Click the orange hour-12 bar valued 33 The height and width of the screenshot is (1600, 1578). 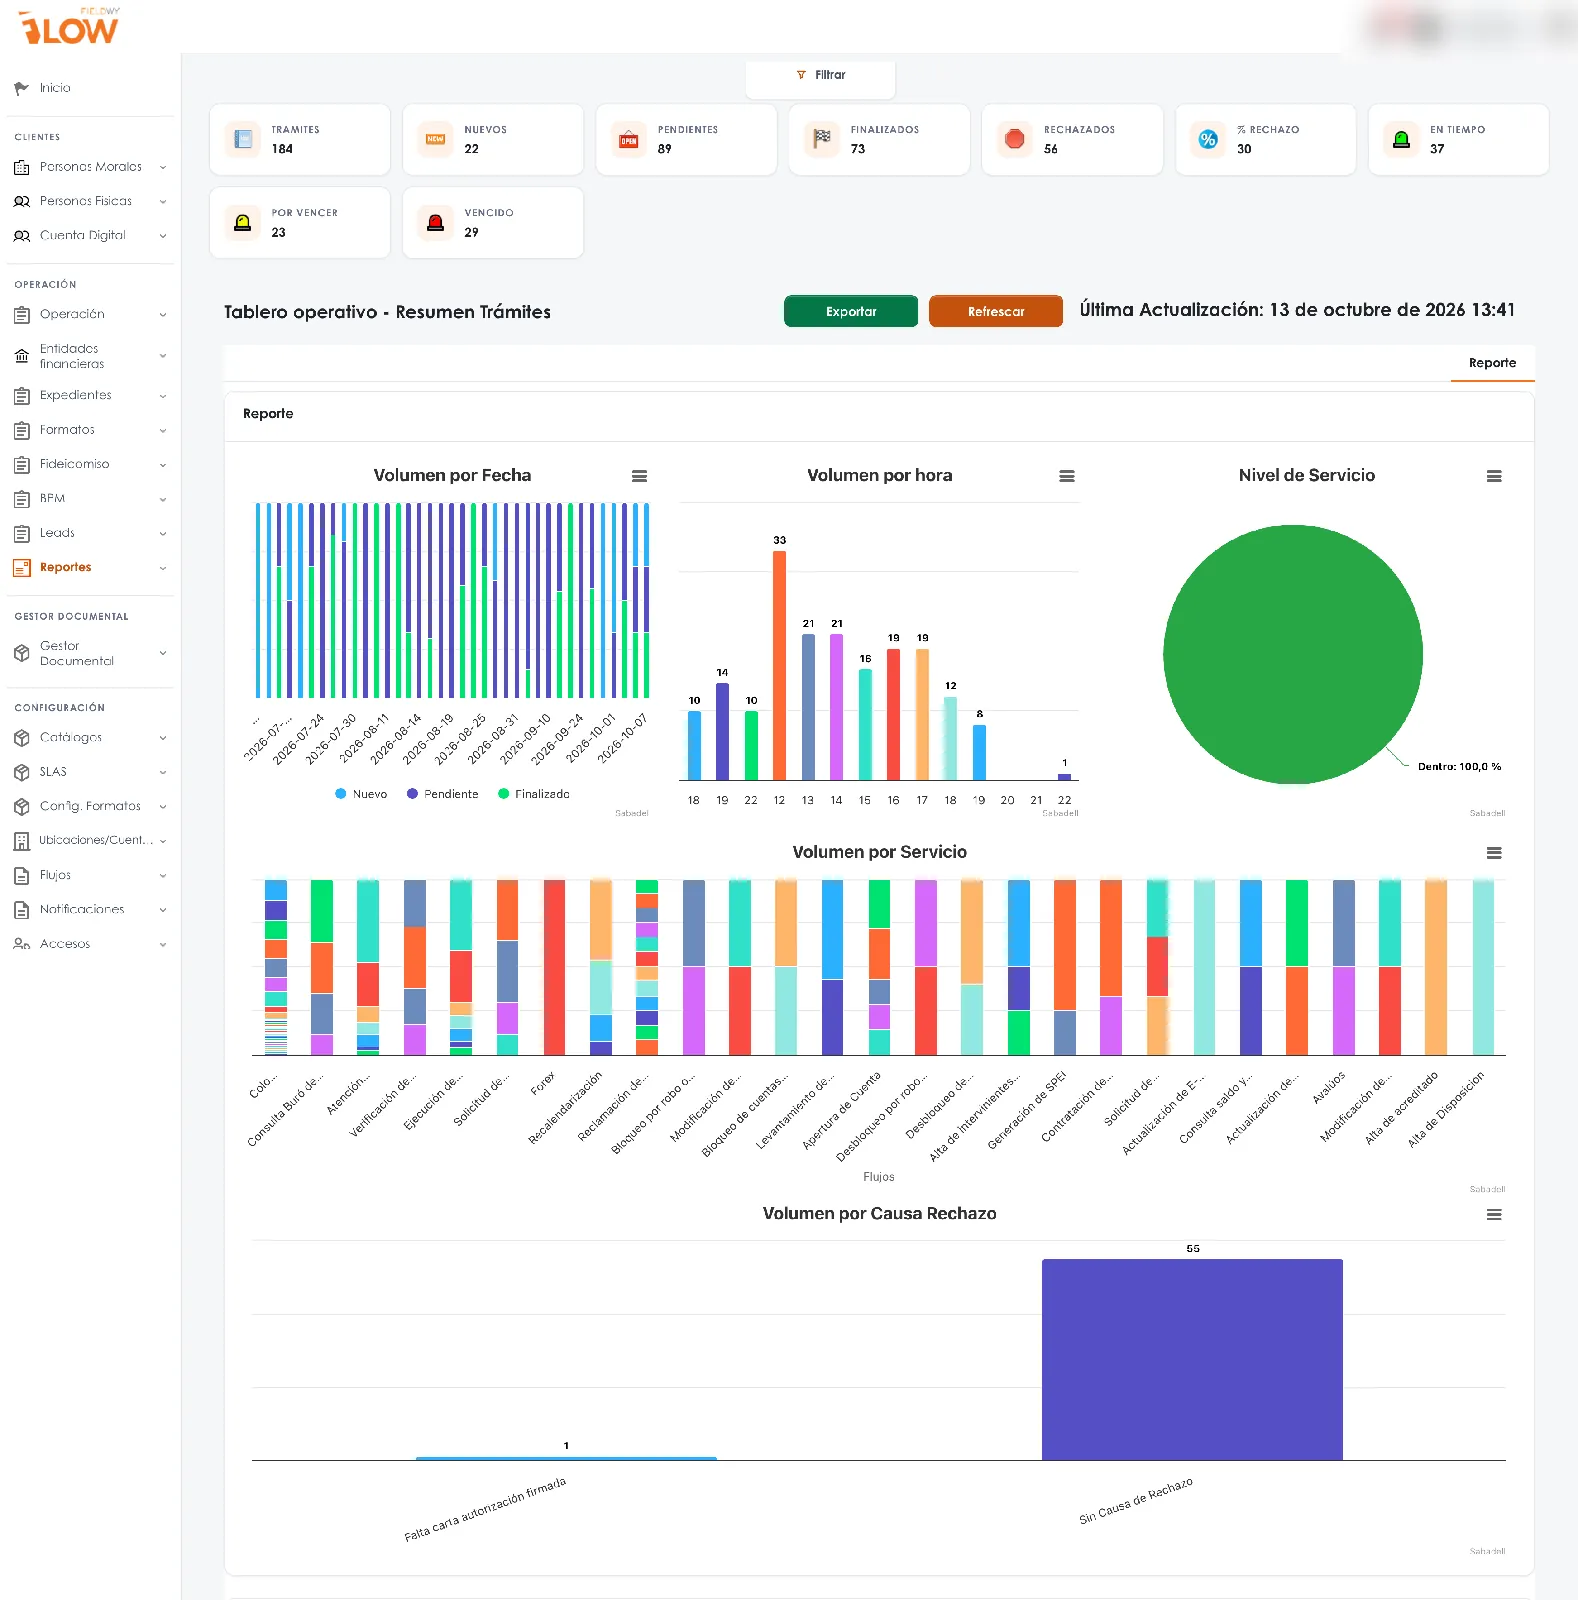779,665
